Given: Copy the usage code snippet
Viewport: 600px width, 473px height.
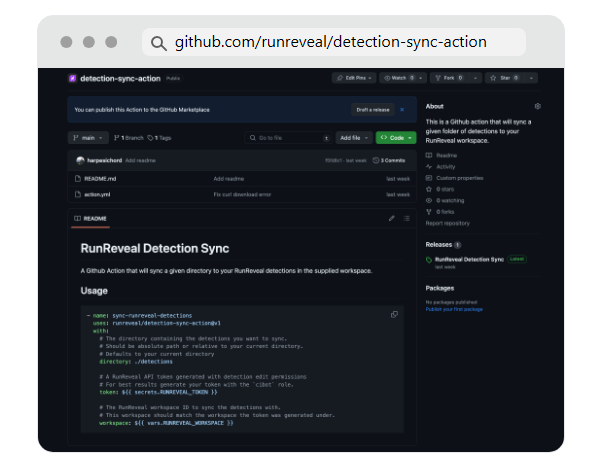Looking at the screenshot, I should pos(394,315).
